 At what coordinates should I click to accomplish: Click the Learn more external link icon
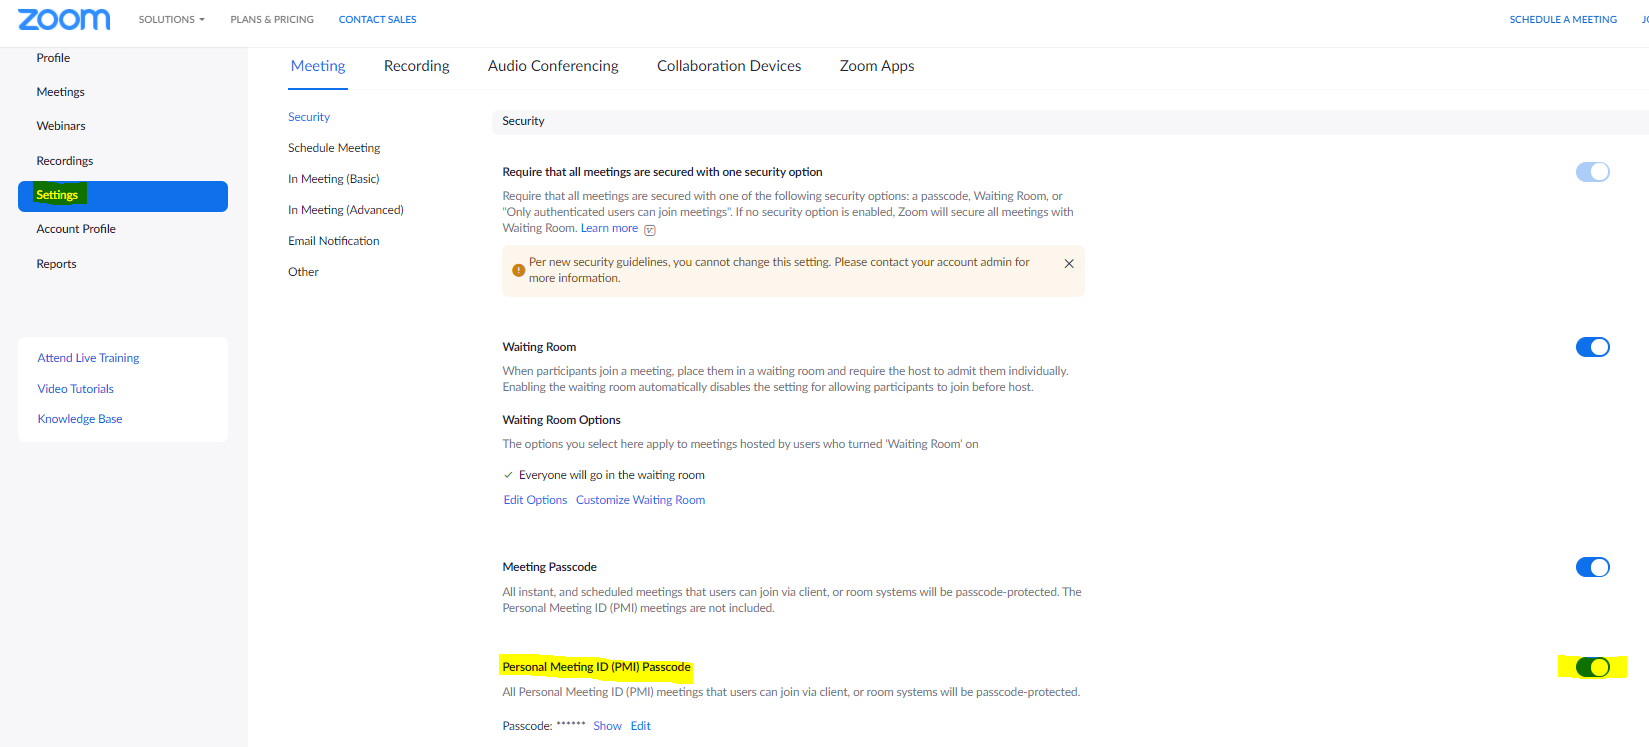(x=650, y=230)
